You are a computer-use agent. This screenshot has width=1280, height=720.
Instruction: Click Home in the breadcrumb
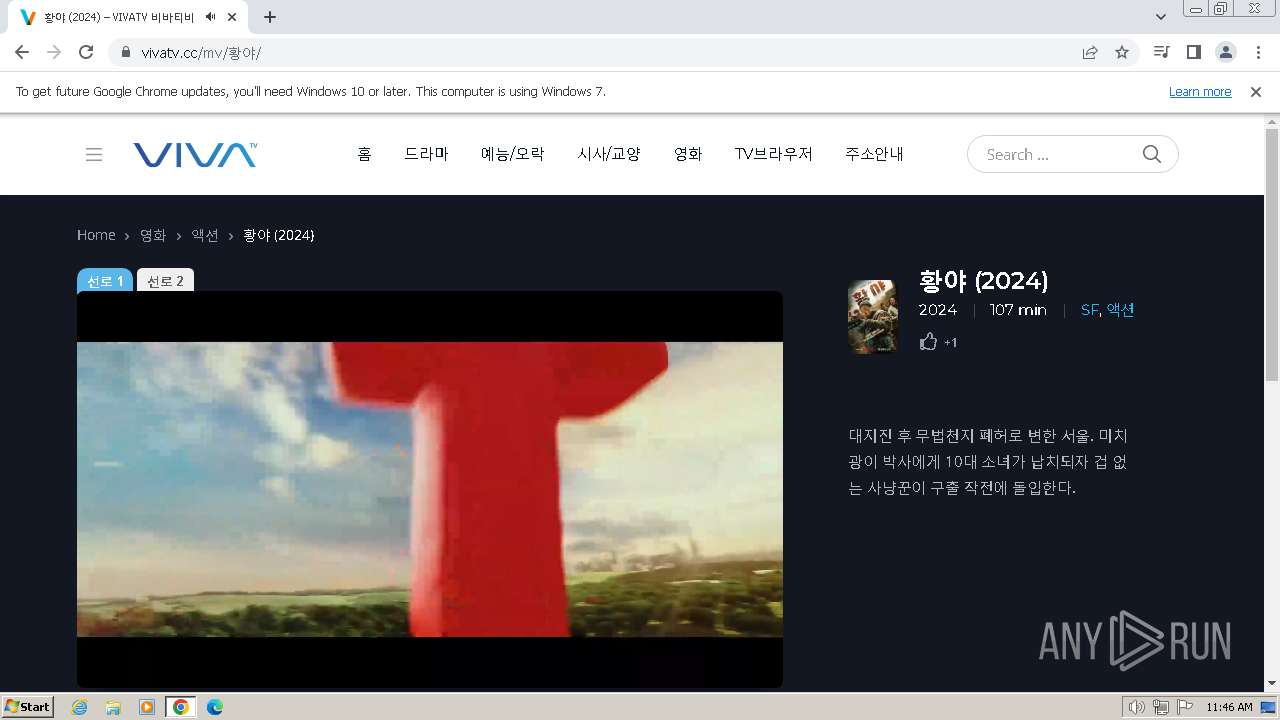[x=96, y=235]
